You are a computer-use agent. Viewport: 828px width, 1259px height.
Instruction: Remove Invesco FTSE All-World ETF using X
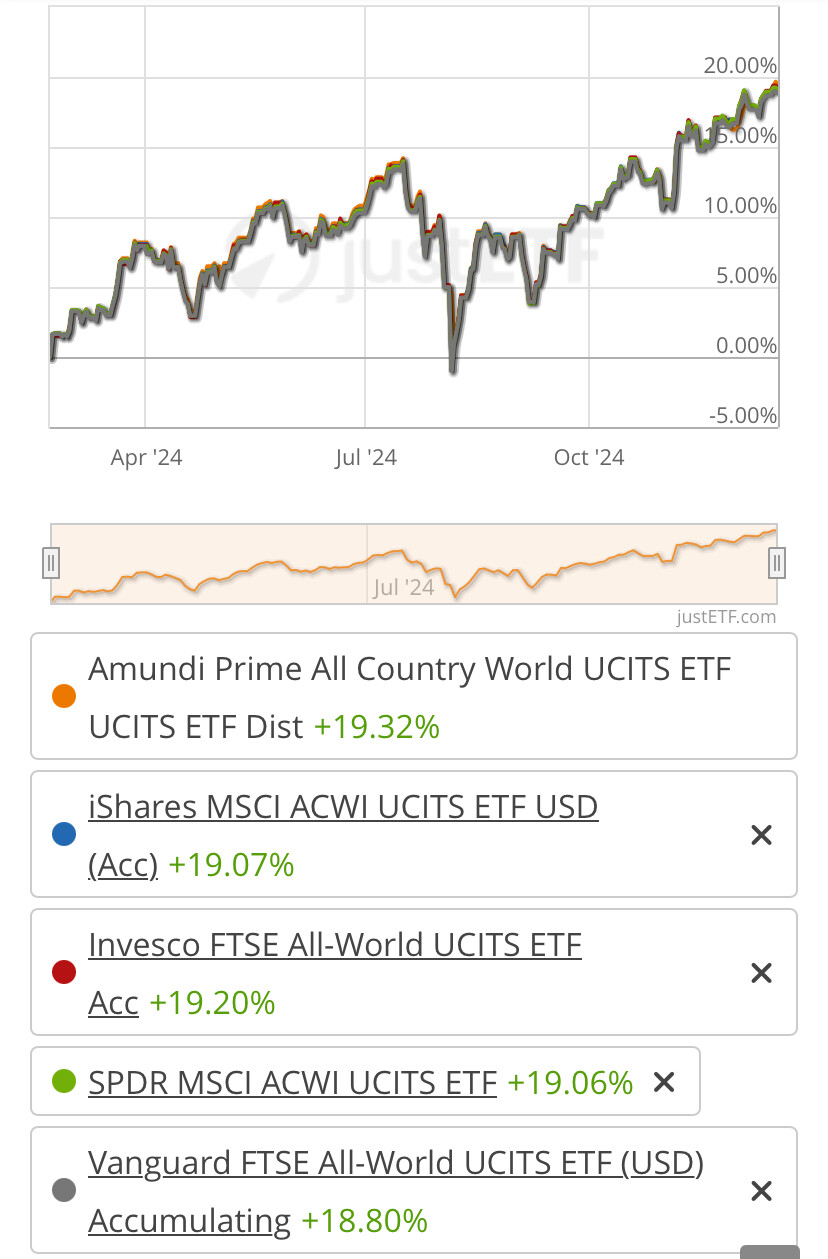point(761,973)
